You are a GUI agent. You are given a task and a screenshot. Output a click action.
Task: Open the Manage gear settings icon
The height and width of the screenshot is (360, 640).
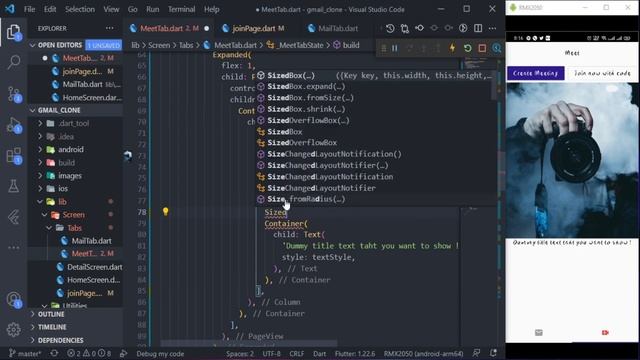pyautogui.click(x=13, y=329)
